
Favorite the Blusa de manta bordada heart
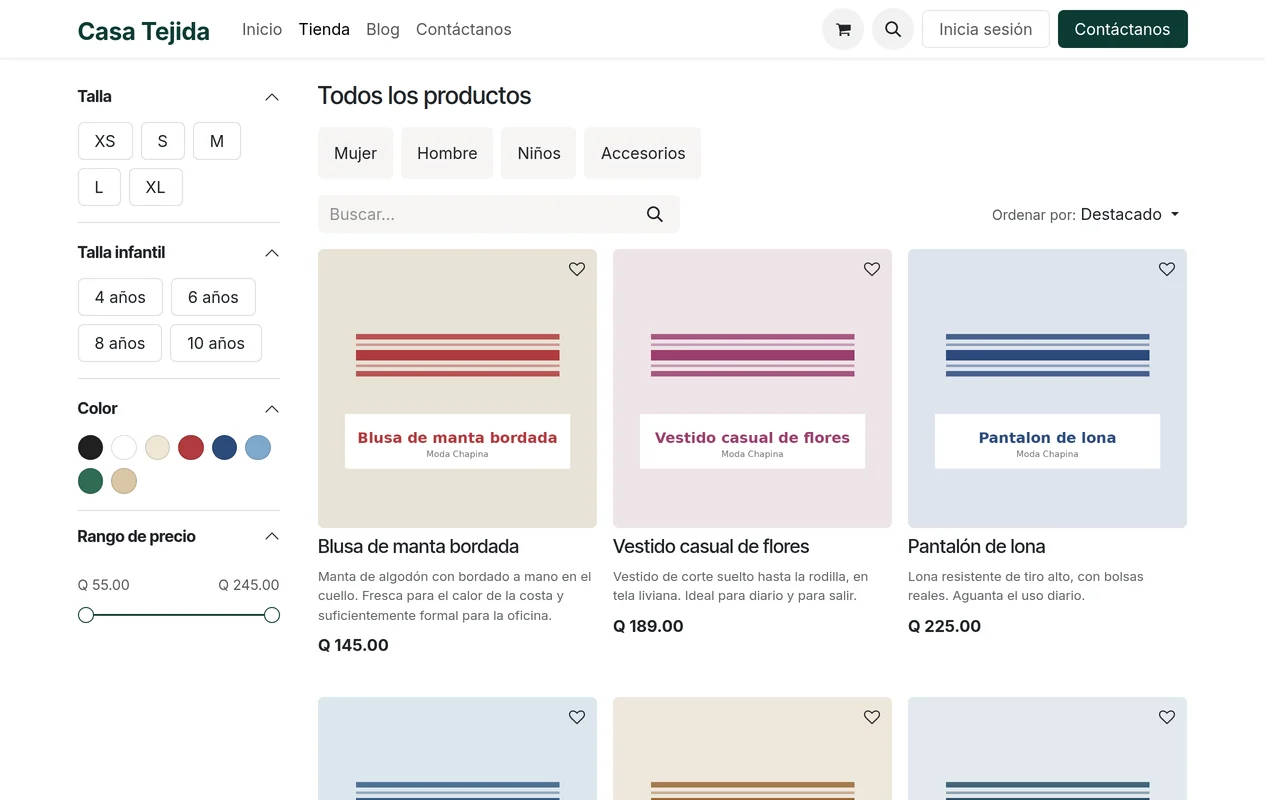click(577, 269)
